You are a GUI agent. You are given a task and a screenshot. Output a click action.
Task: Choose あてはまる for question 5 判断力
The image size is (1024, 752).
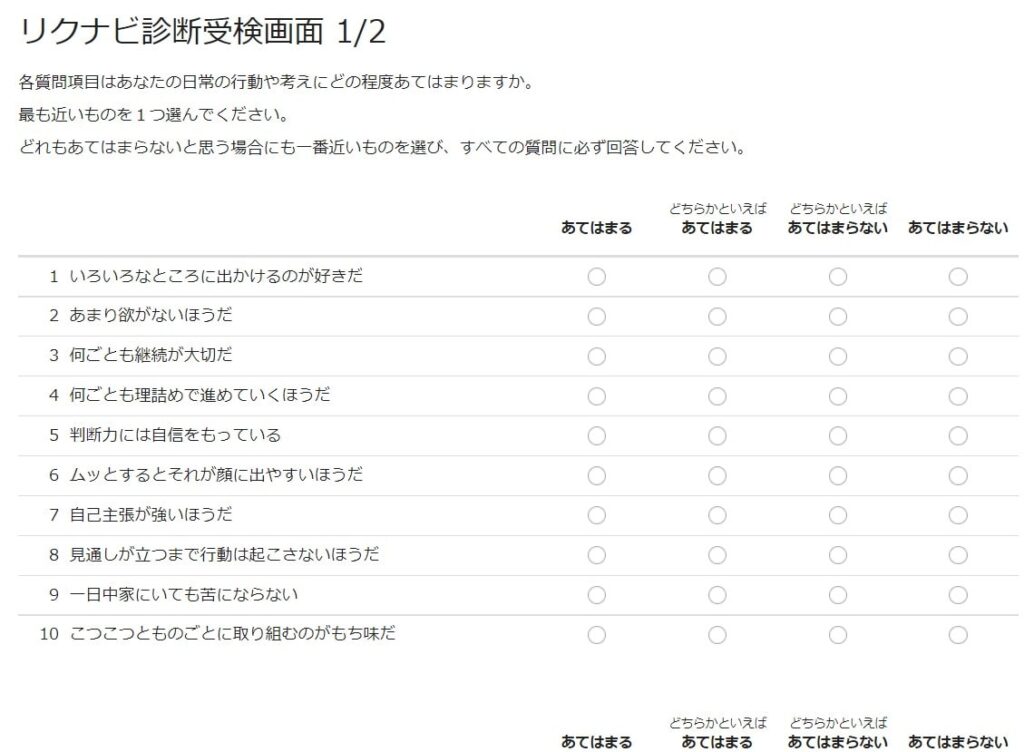[x=596, y=436]
